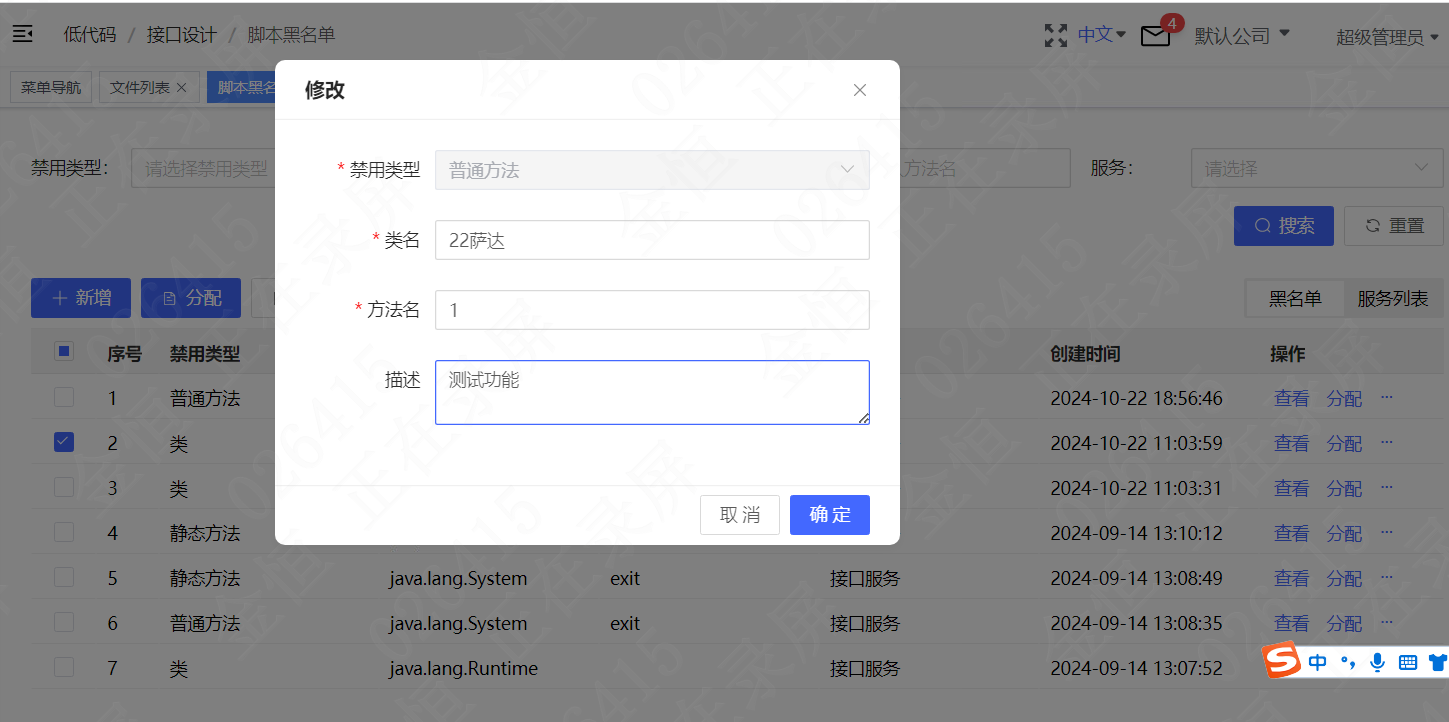
Task: Open more actions for row 4
Action: 1386,532
